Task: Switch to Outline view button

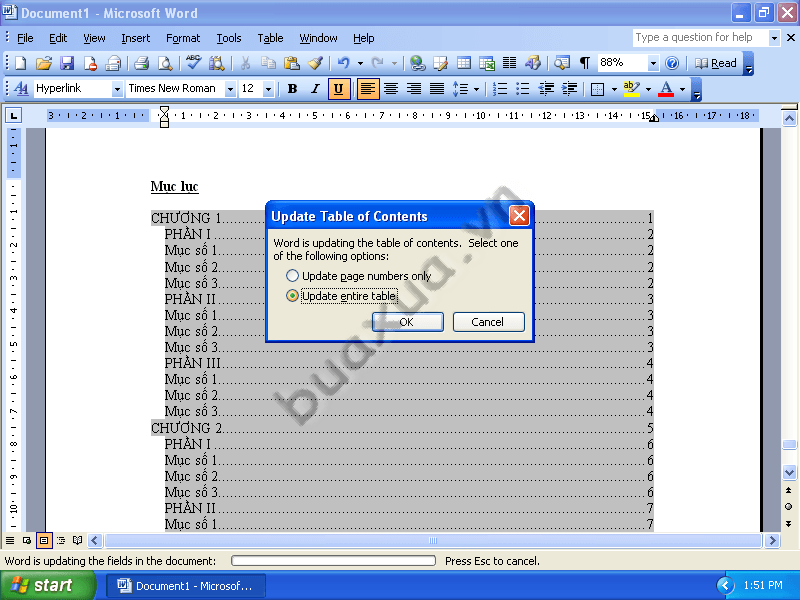Action: pos(61,540)
